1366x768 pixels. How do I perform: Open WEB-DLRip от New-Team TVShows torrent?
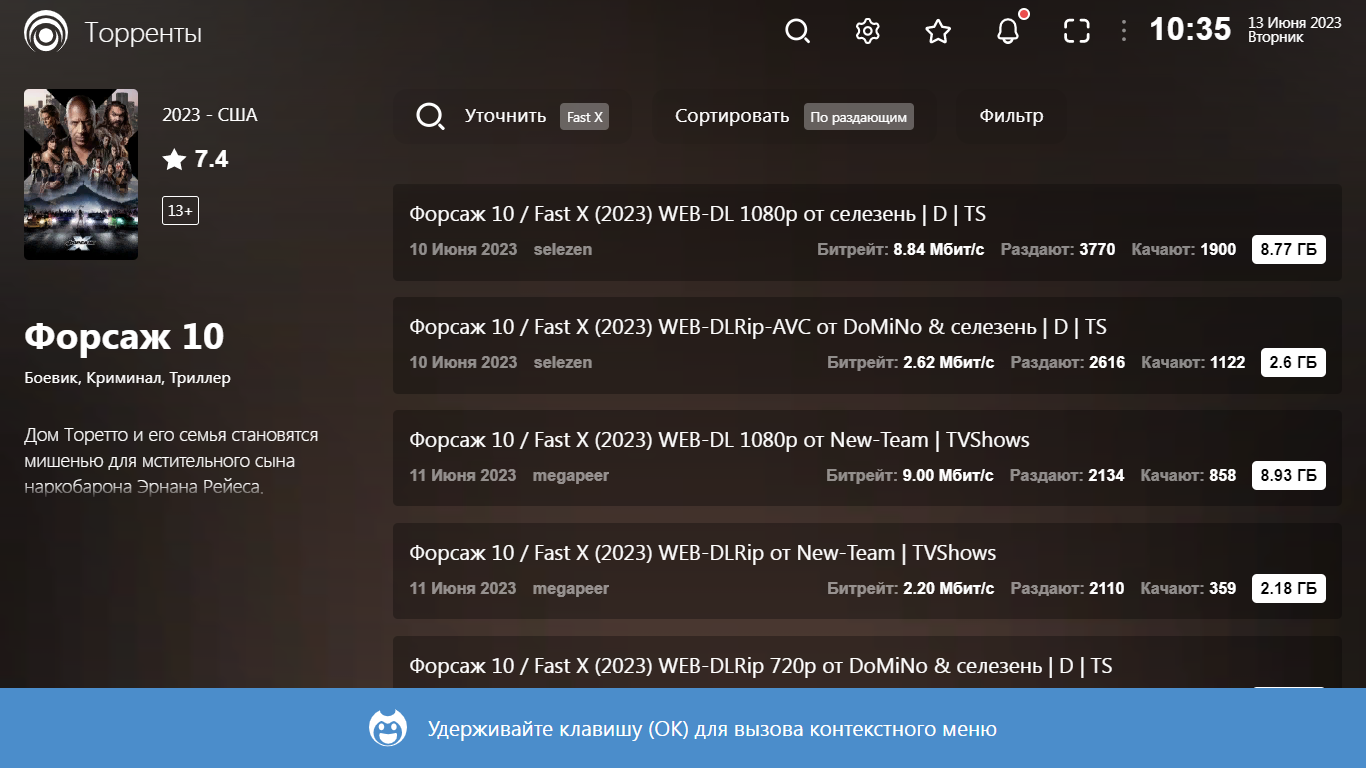pos(867,571)
